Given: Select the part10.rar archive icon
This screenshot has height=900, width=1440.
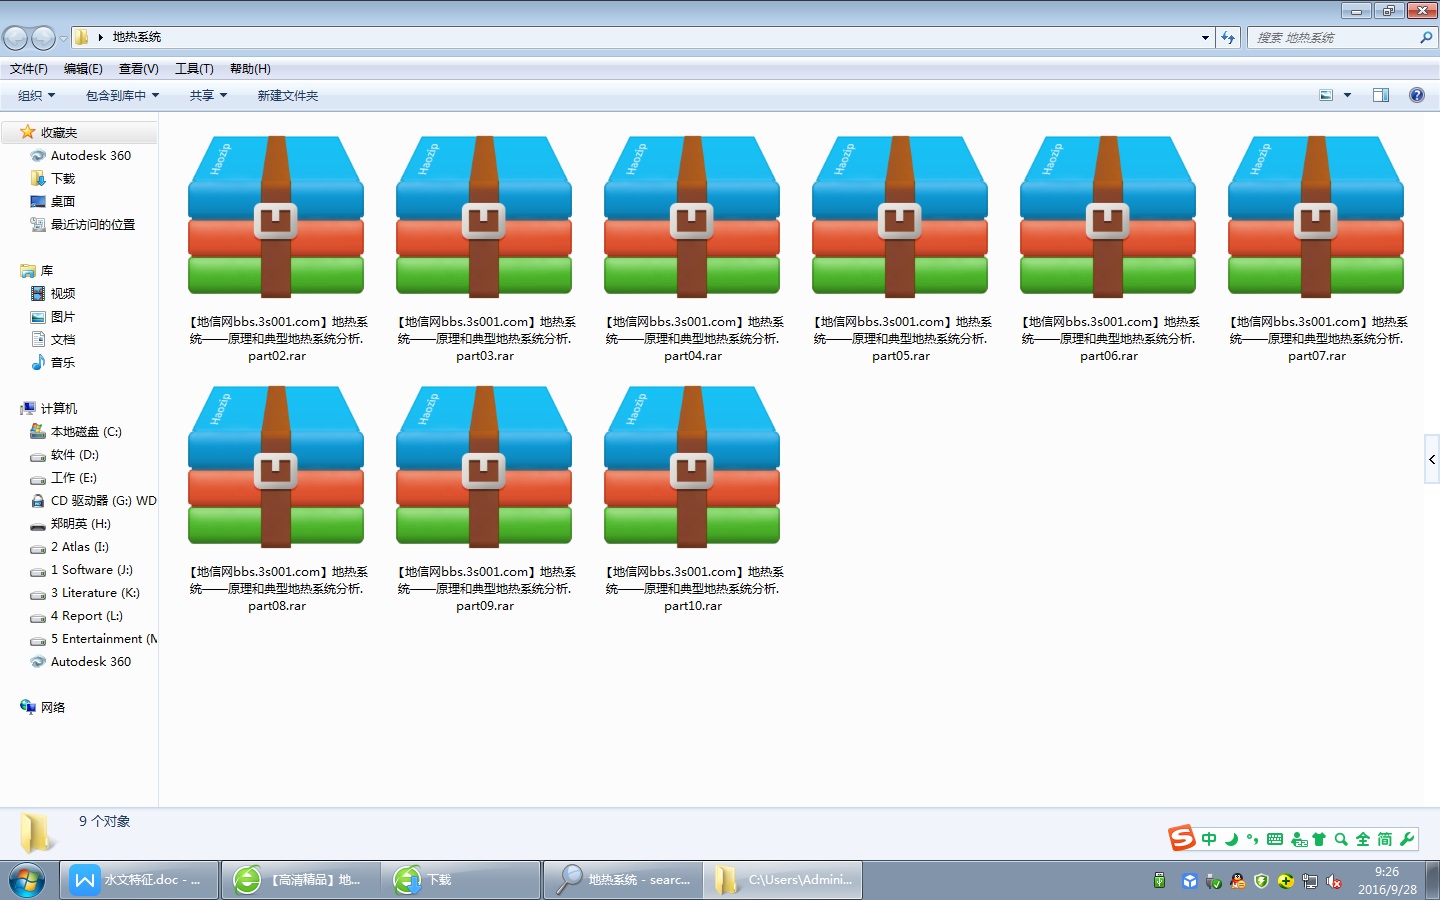Looking at the screenshot, I should click(692, 466).
